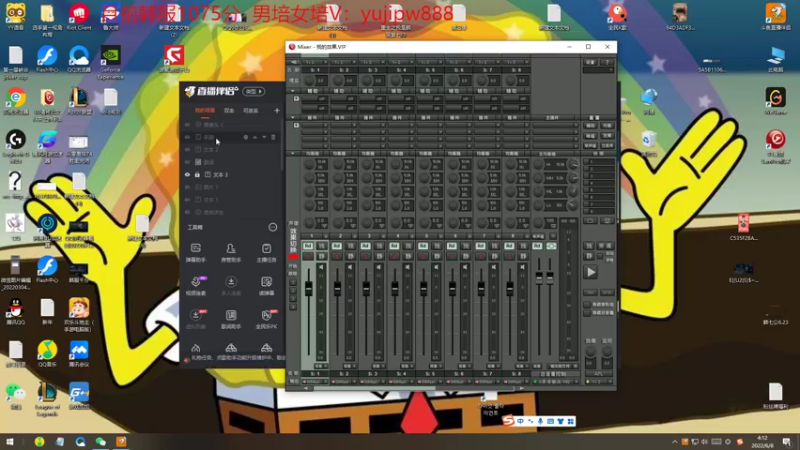Image resolution: width=800 pixels, height=450 pixels.
Task: Open League of Legends desktop icon
Action: click(47, 399)
